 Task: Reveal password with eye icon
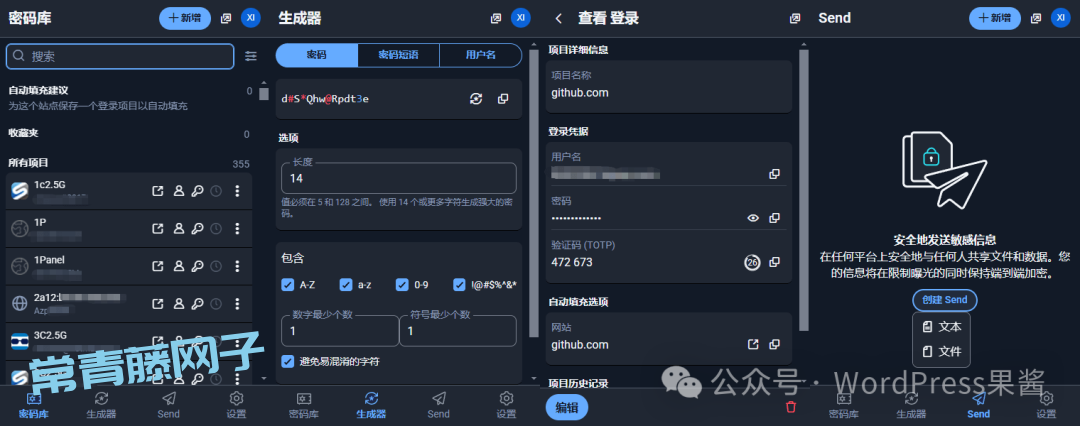click(x=754, y=218)
